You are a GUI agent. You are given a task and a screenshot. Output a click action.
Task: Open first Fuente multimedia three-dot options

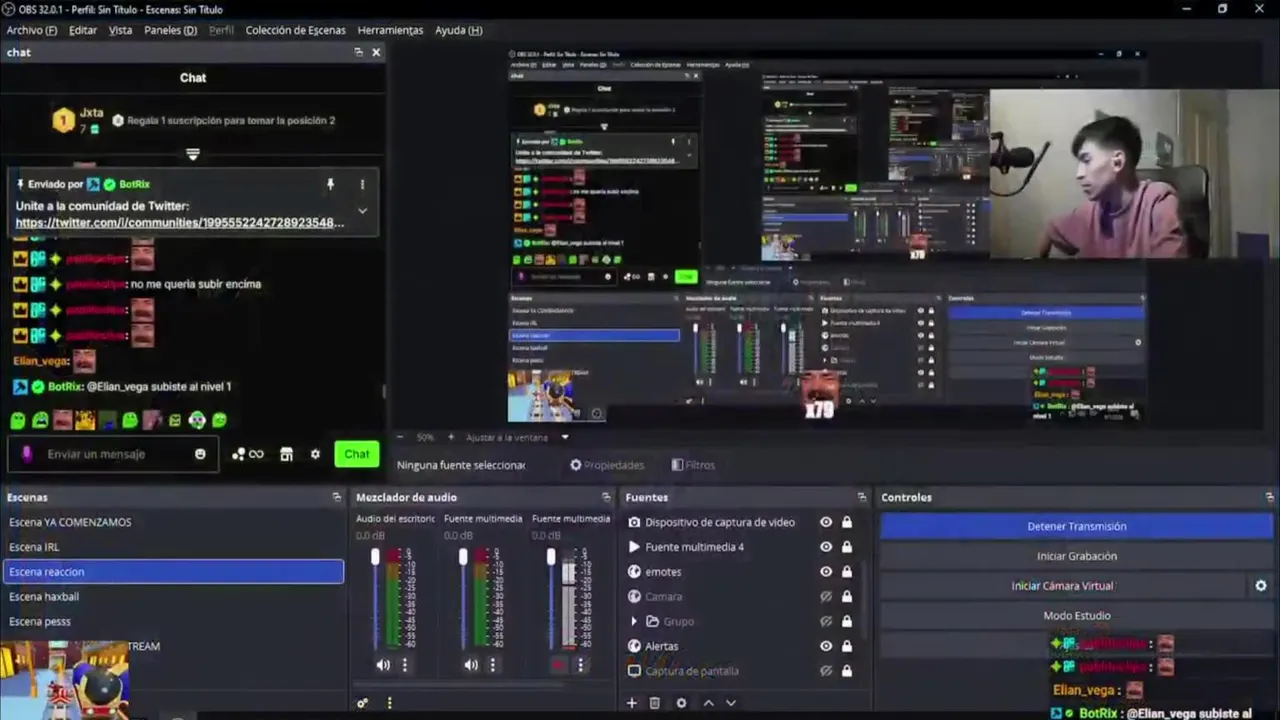point(492,665)
